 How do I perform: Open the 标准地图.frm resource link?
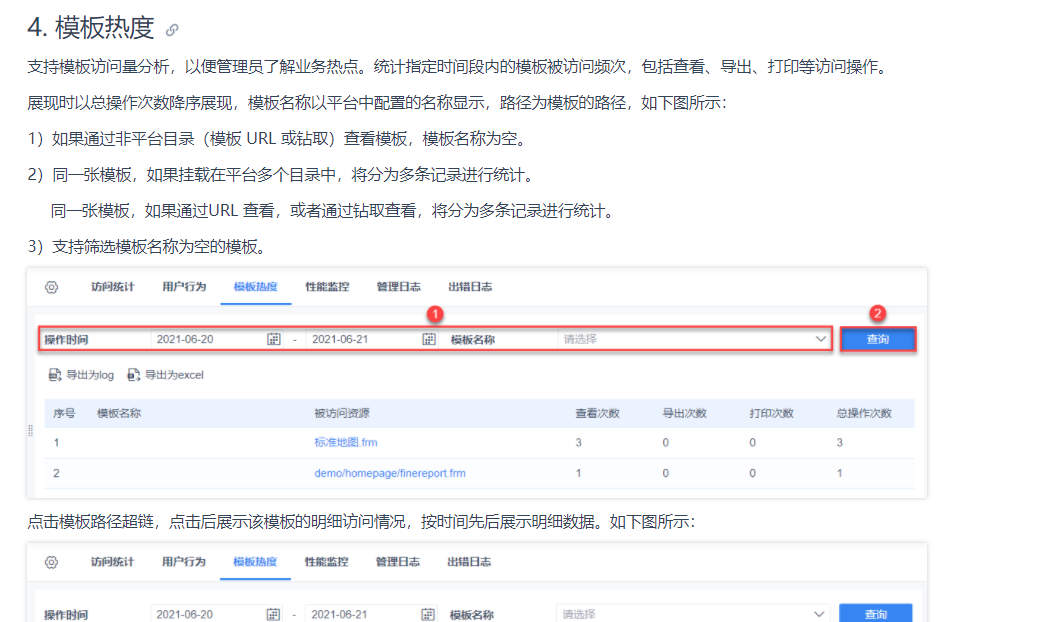click(x=345, y=442)
